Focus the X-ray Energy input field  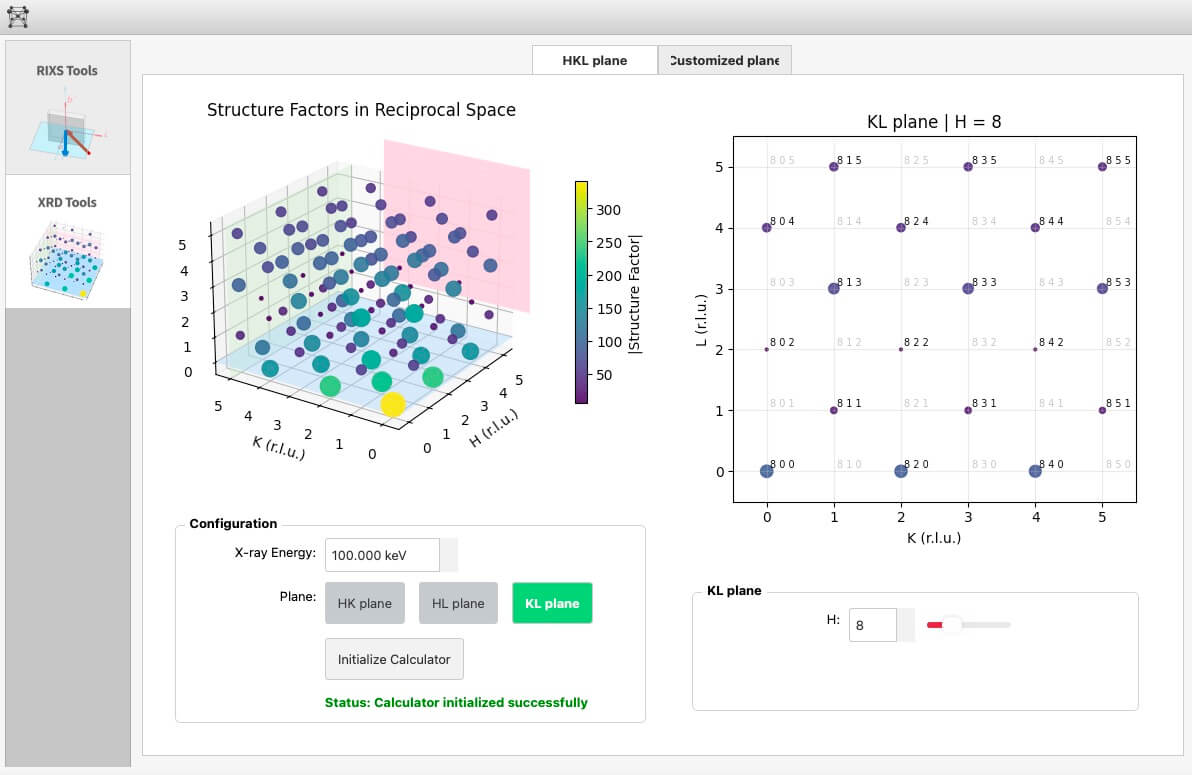tap(382, 555)
